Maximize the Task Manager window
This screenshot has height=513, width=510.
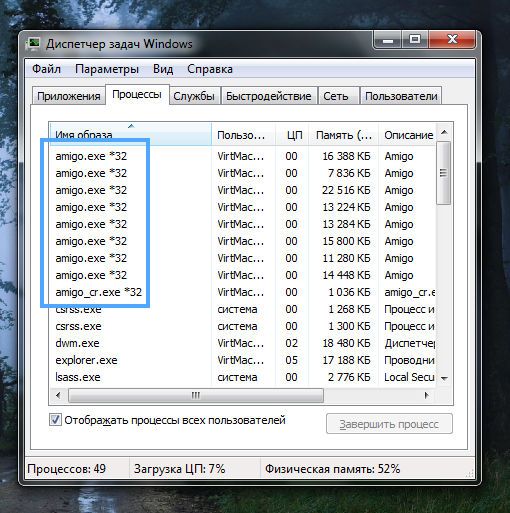(415, 40)
